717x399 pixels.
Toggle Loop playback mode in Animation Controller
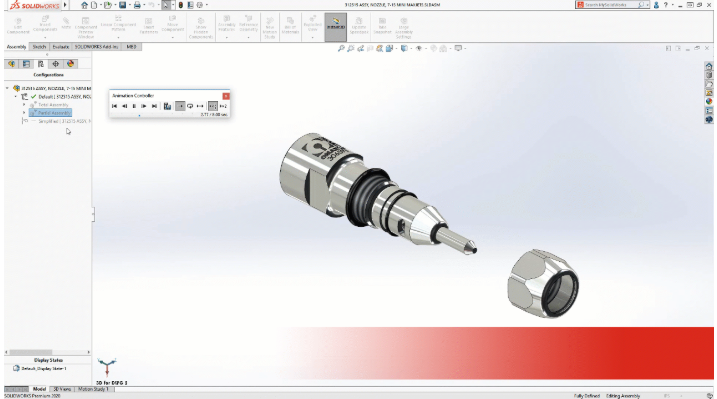coord(190,106)
